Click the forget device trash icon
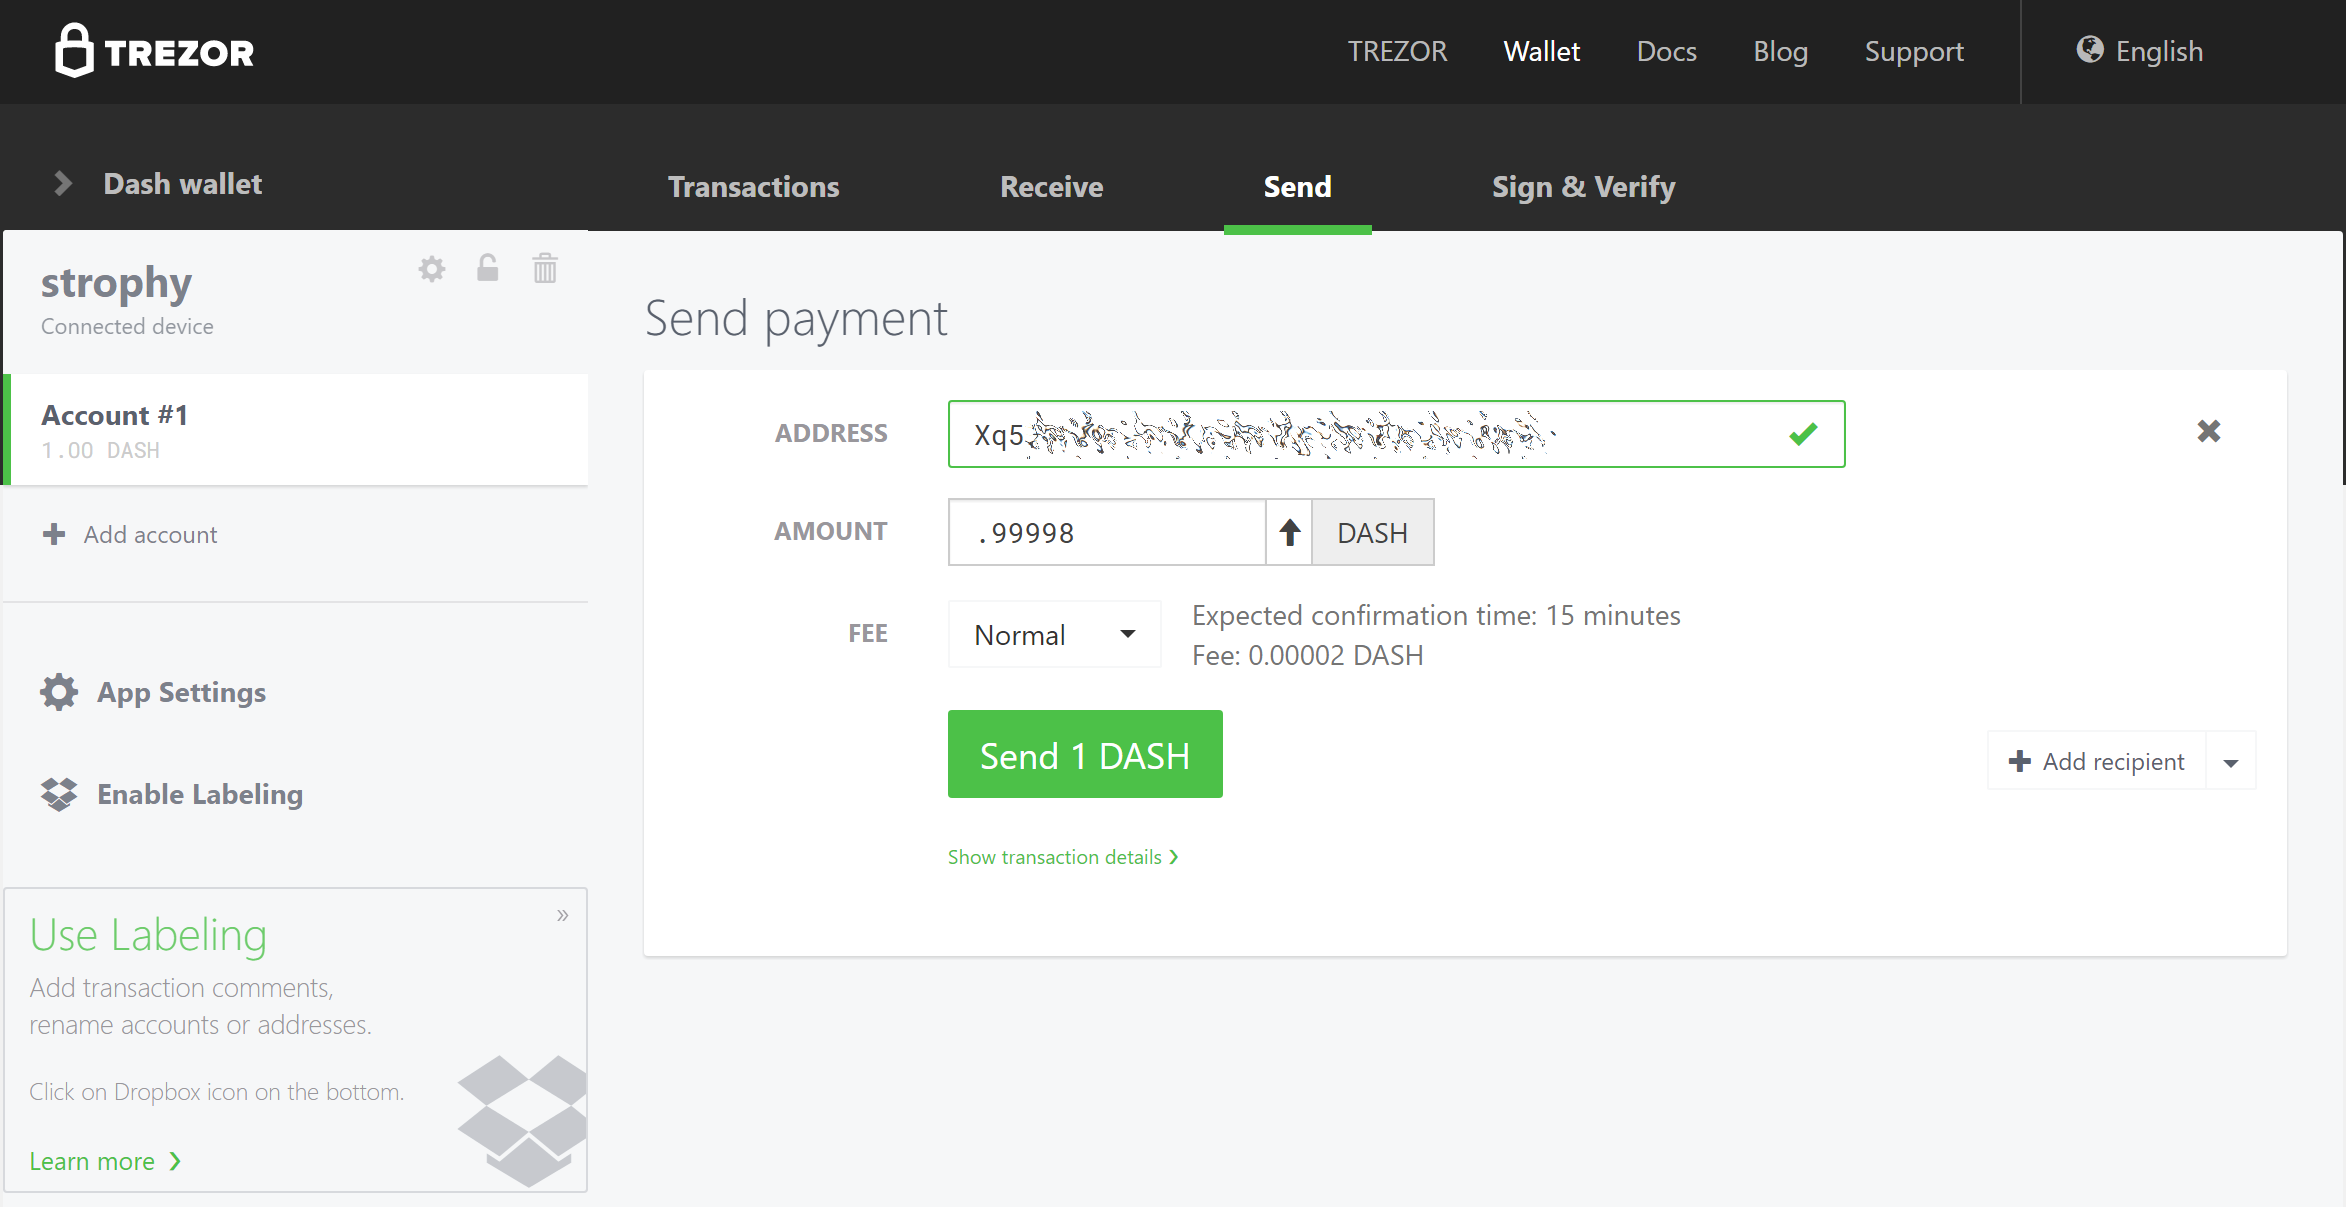 pos(545,268)
